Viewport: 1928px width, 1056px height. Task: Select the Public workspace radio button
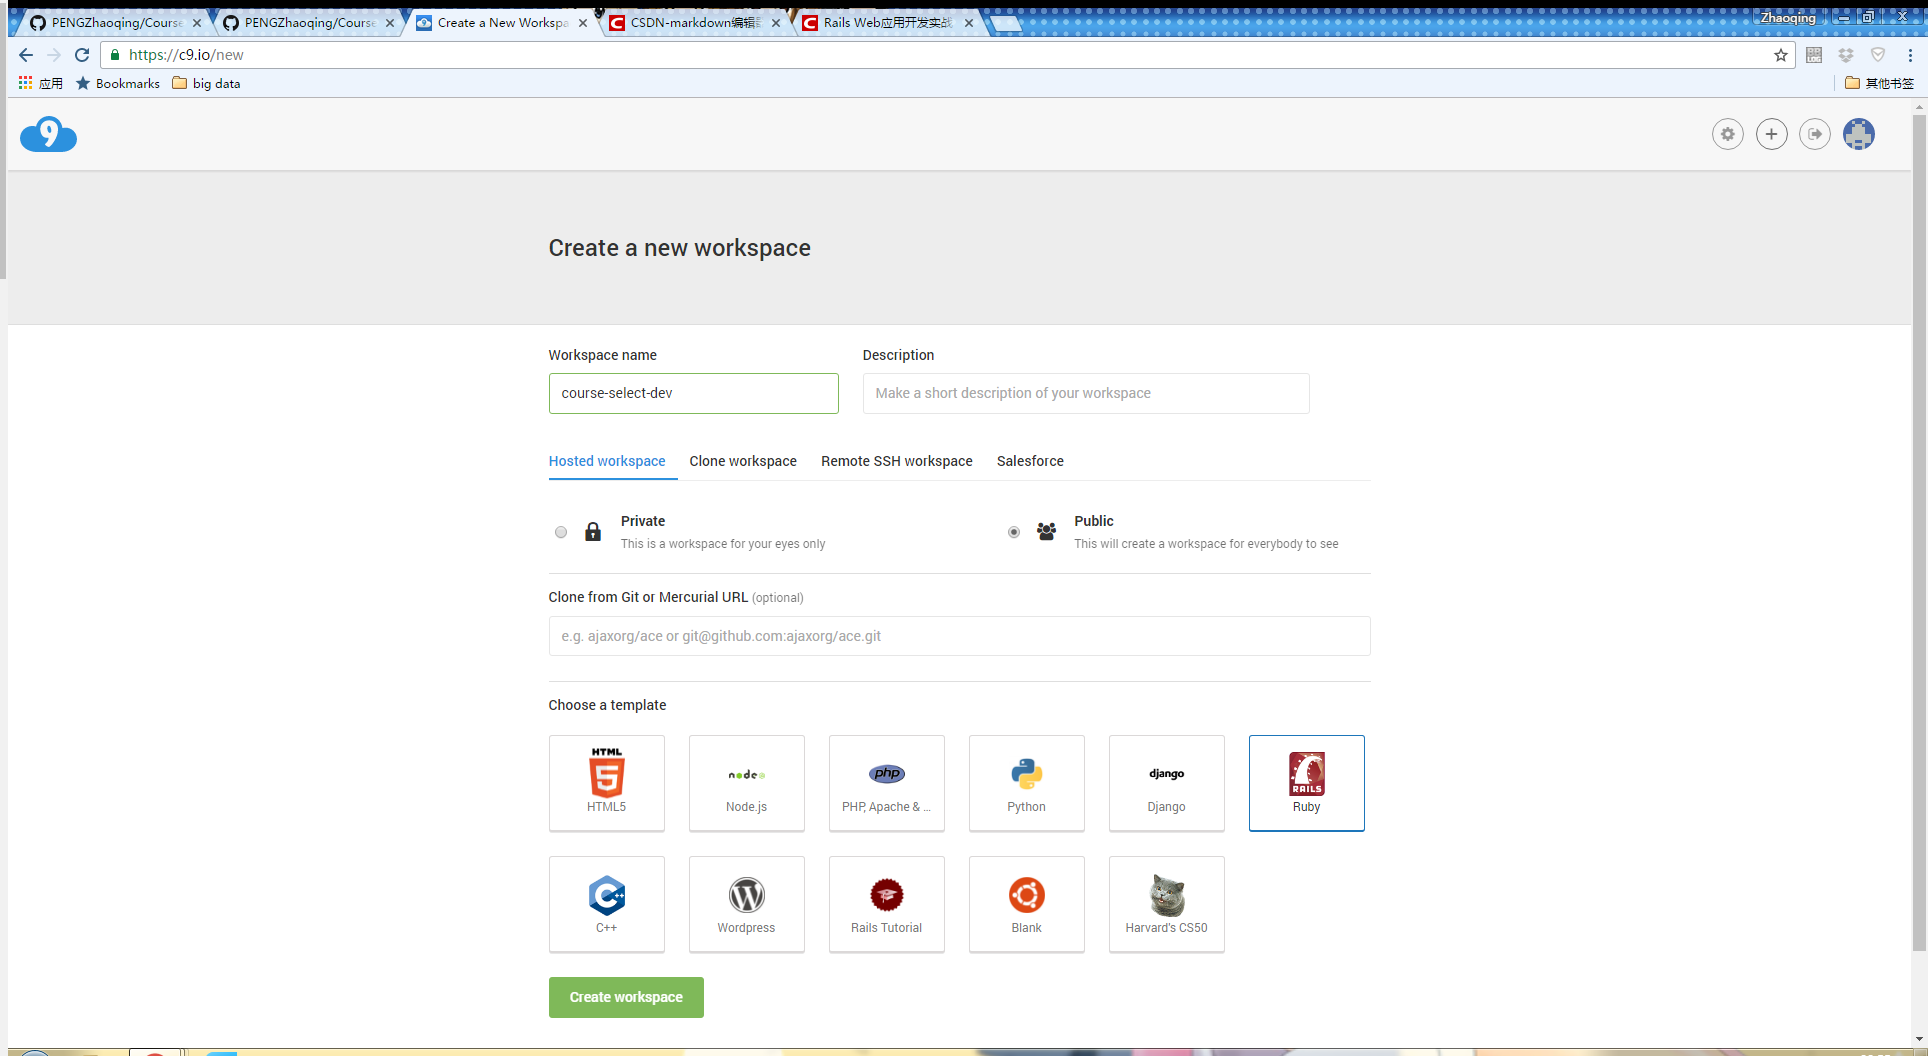1014,532
